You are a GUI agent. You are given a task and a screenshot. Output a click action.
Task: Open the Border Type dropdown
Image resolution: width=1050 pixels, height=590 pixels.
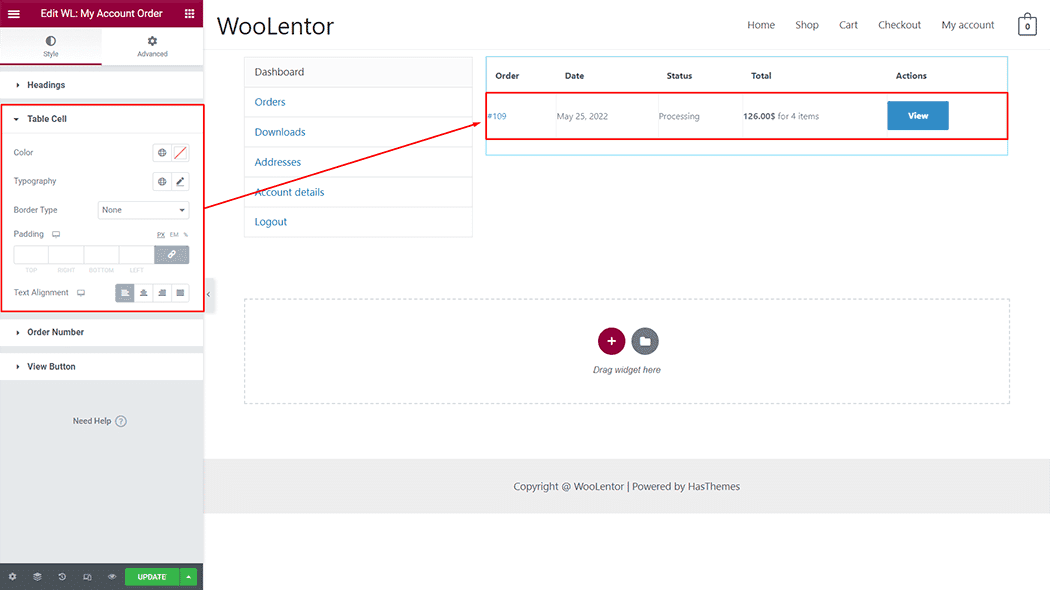tap(144, 210)
